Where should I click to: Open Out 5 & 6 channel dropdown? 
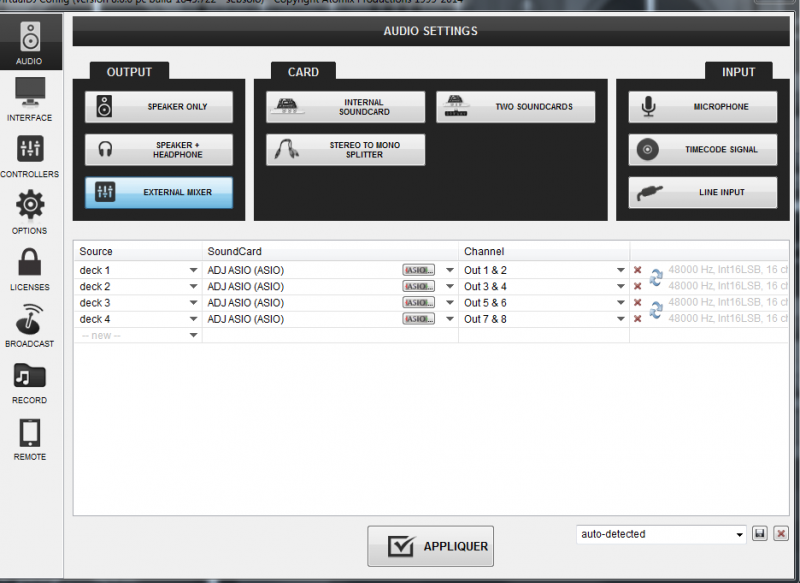click(620, 303)
